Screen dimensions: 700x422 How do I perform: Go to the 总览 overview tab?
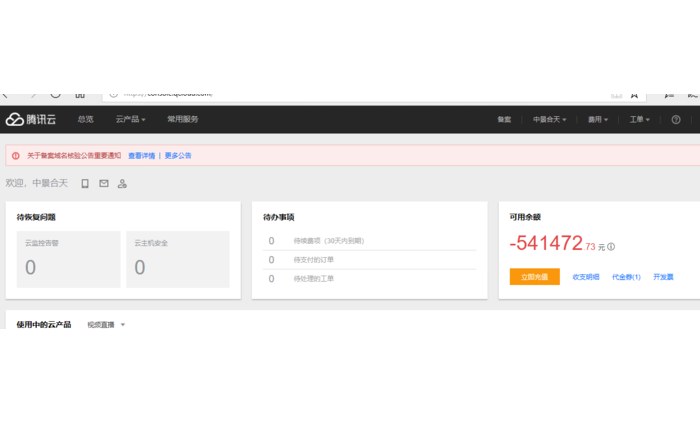tap(85, 119)
